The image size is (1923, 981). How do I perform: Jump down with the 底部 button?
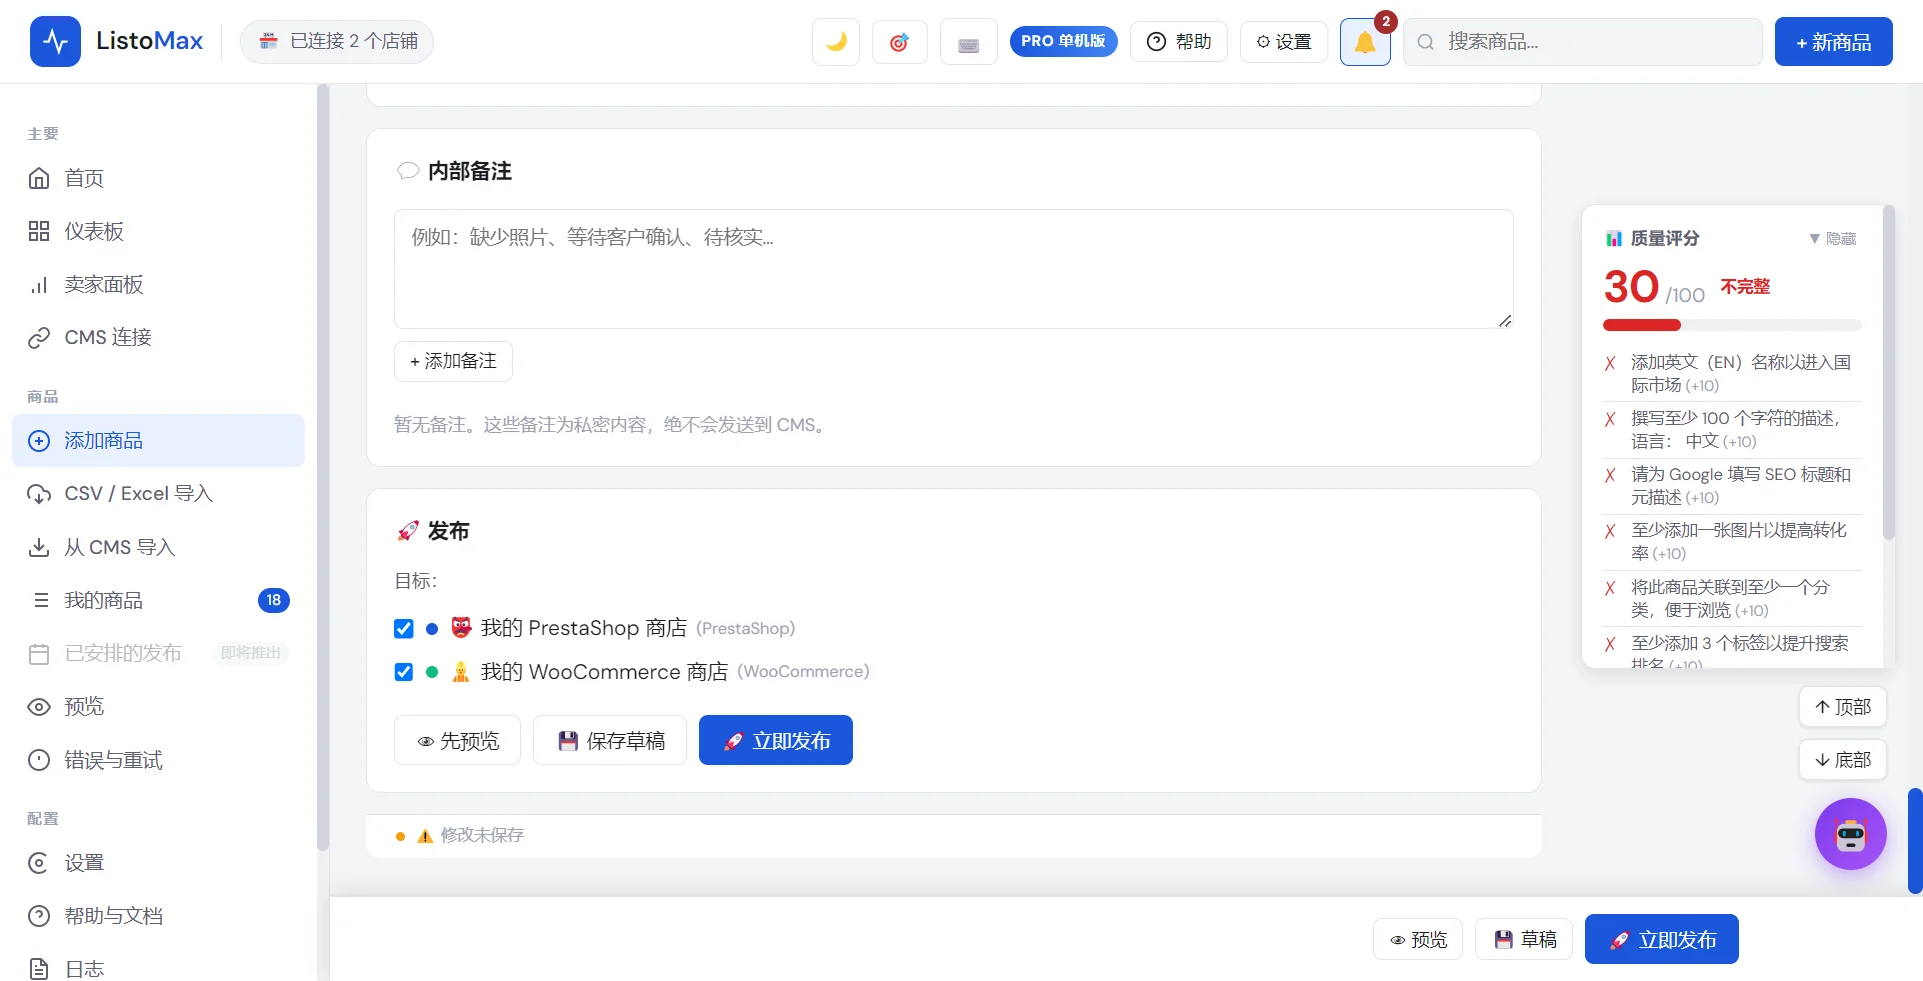1843,760
